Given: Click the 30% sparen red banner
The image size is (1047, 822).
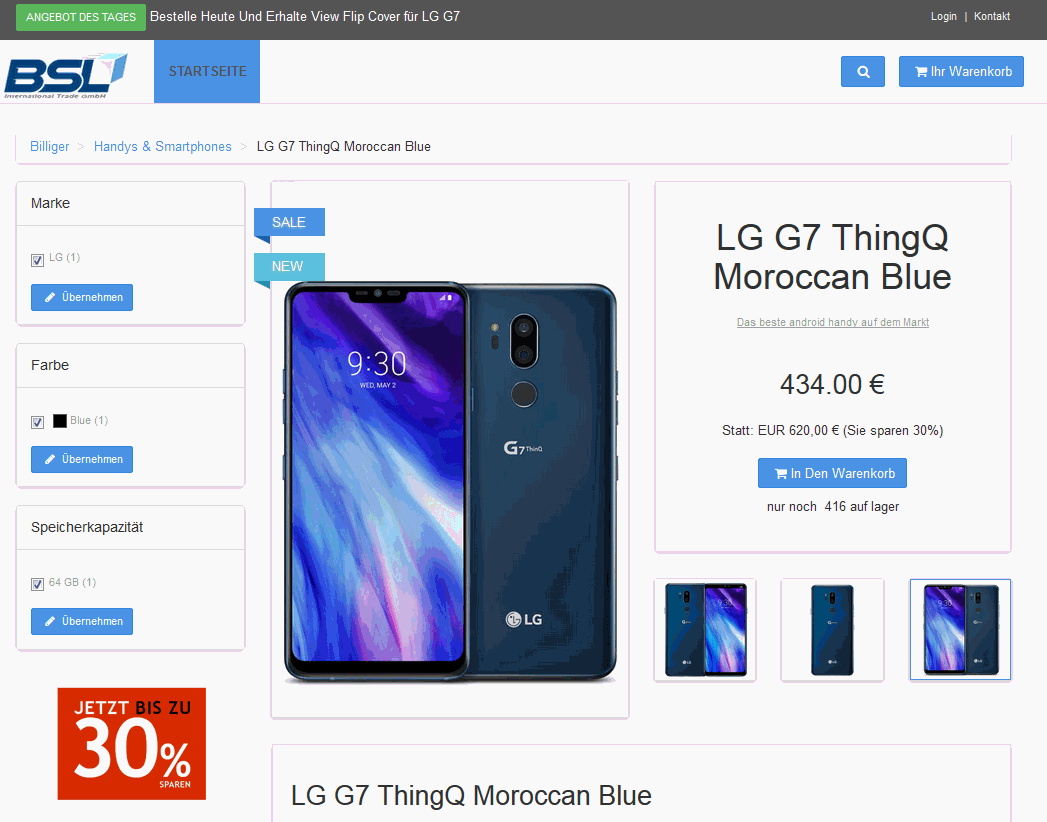Looking at the screenshot, I should click(132, 744).
